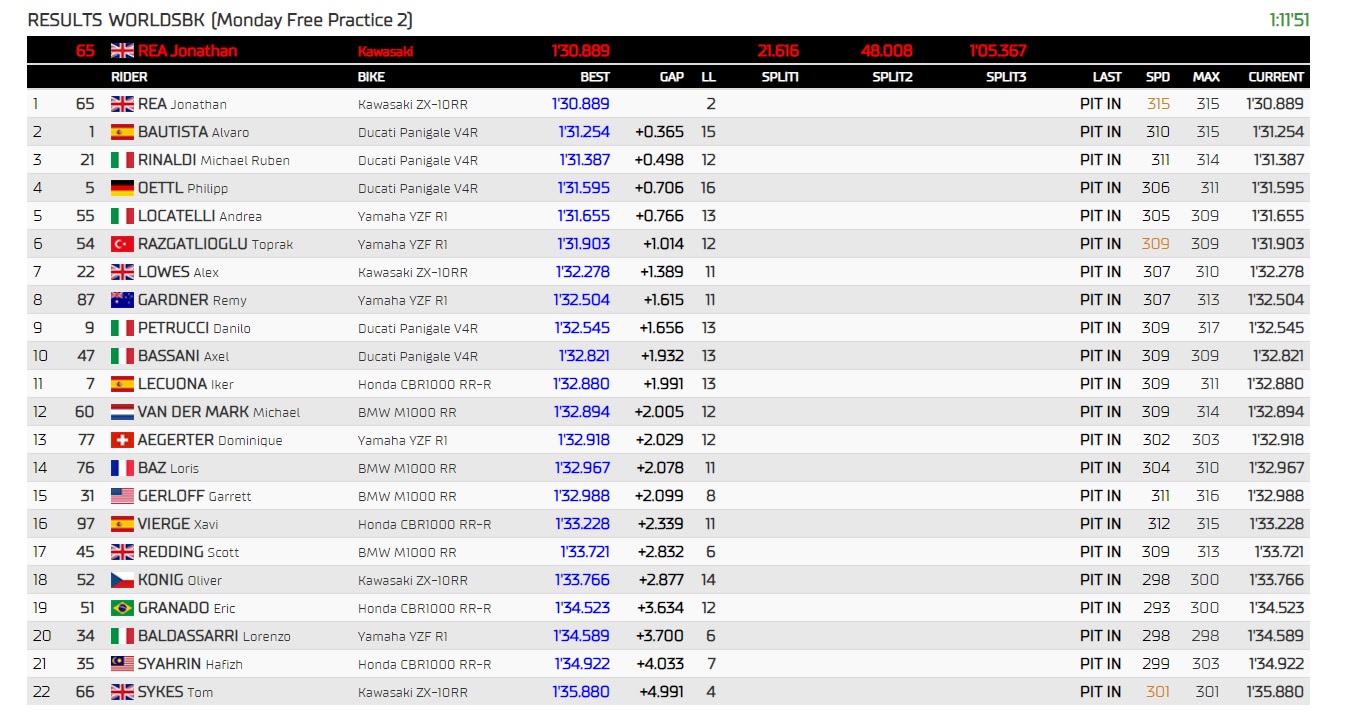The image size is (1345, 721).
Task: Click the Spanish flag beside LECUONA Iker
Action: click(122, 383)
